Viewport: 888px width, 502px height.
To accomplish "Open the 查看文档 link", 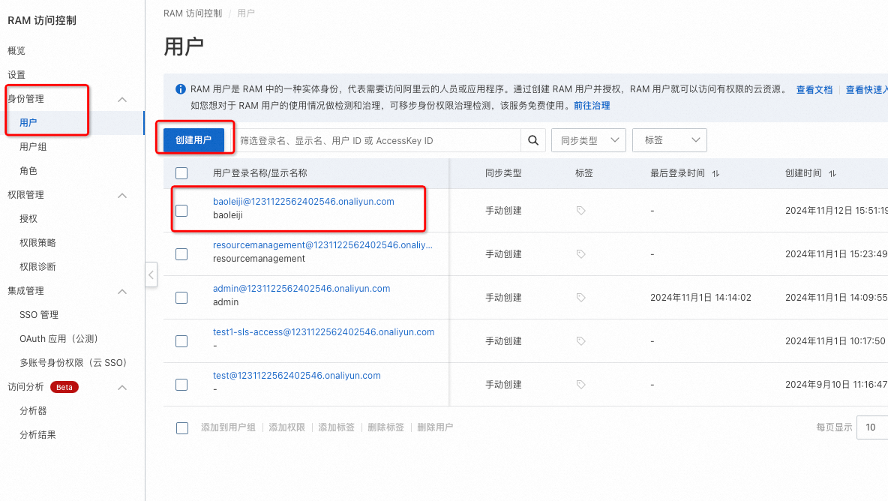I will (x=814, y=90).
